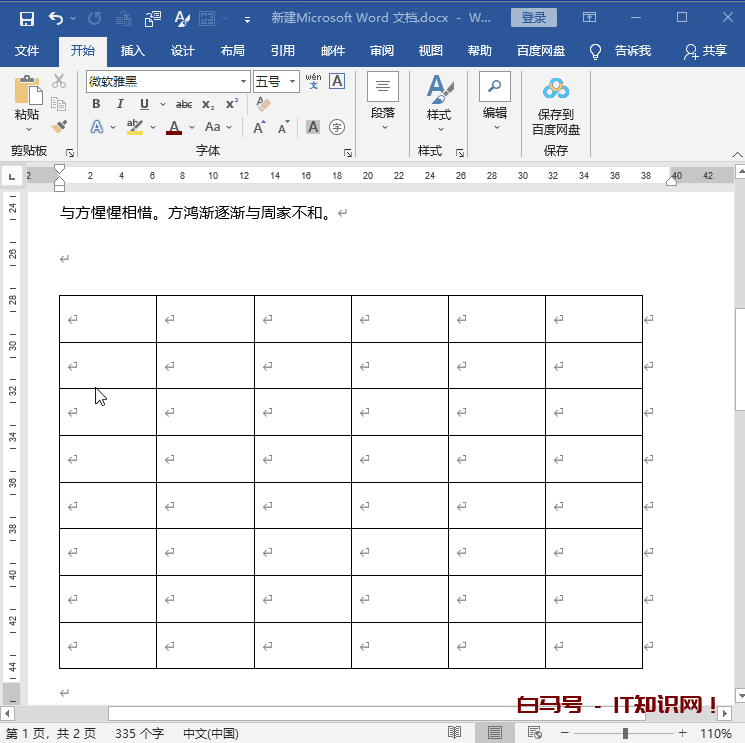
Task: Click the 共享 (Share) button
Action: (705, 51)
